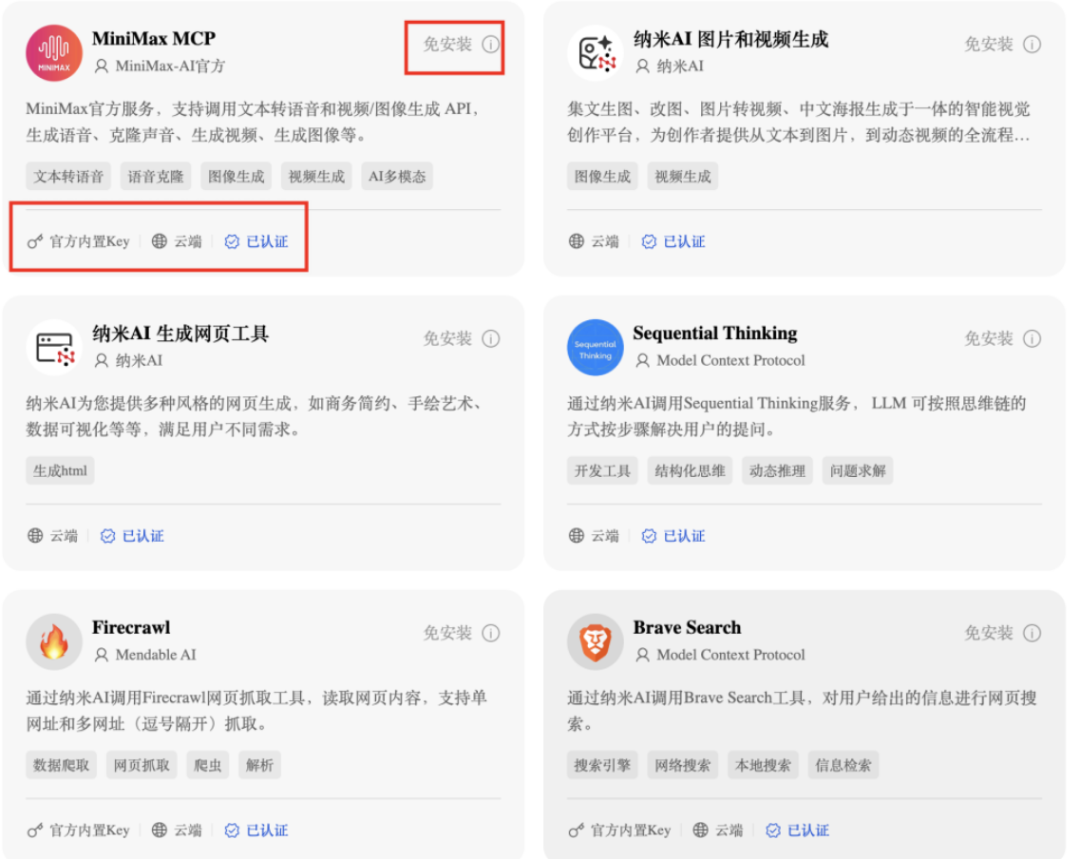Click info icon on 纳米AI 生成网页工具 card
Screen dimensions: 1080x859
pos(490,339)
